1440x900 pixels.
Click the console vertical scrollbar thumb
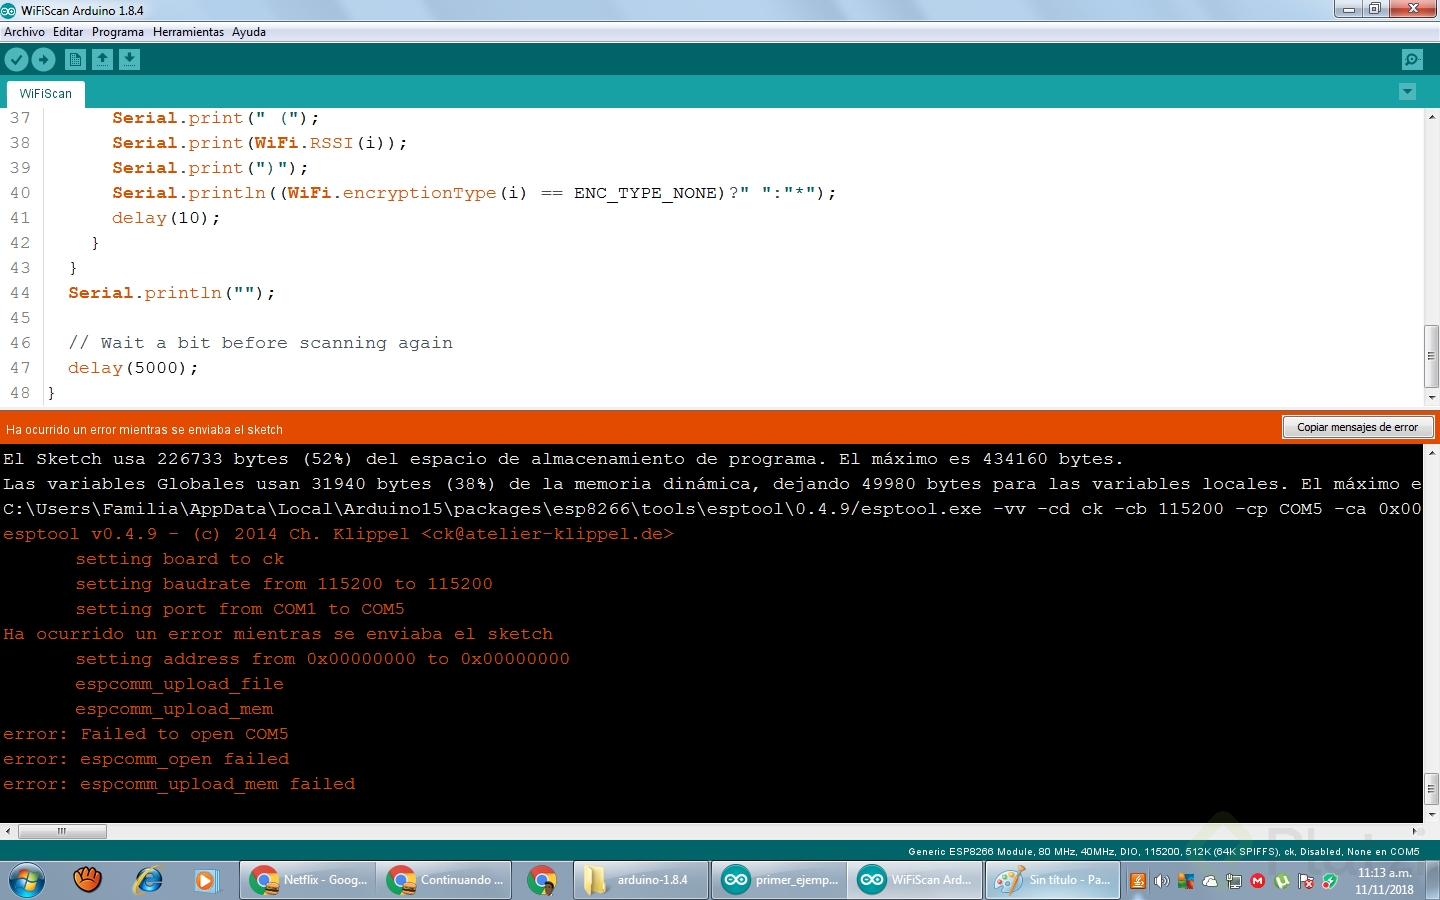point(1431,787)
